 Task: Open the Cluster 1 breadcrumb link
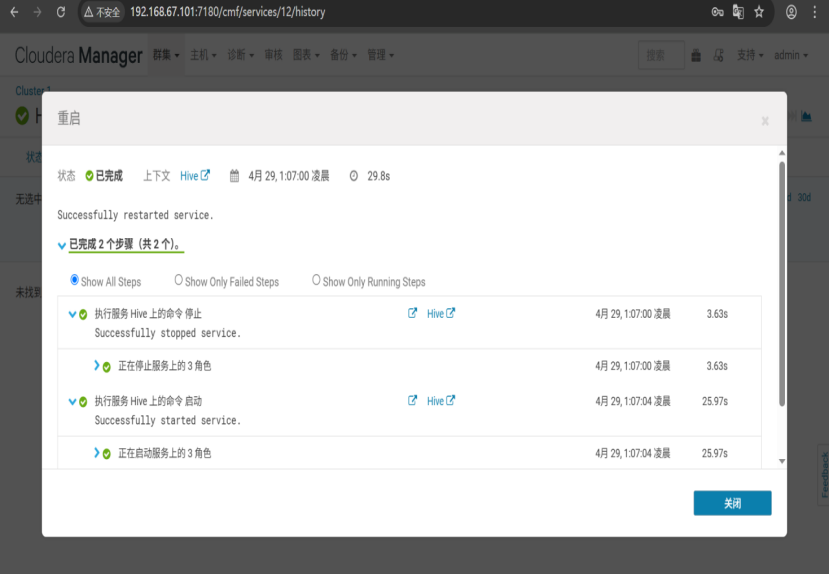pos(33,90)
